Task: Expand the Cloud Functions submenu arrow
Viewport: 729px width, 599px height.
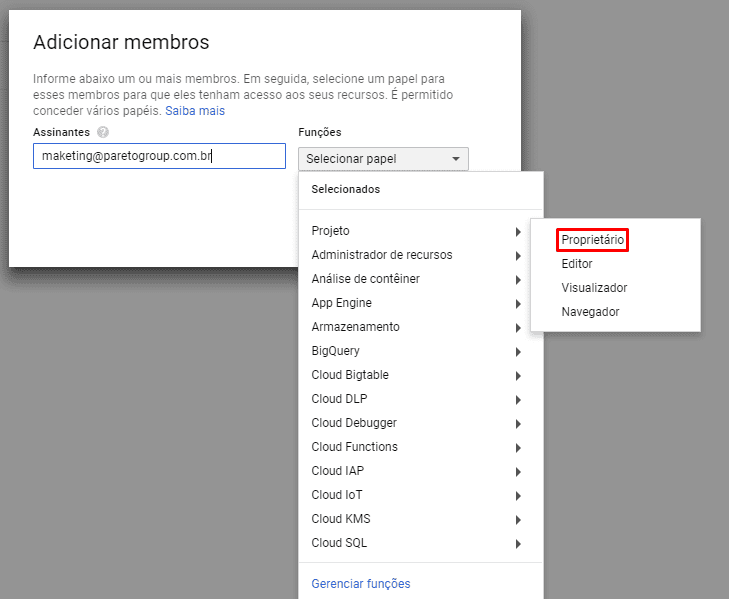Action: pos(518,448)
